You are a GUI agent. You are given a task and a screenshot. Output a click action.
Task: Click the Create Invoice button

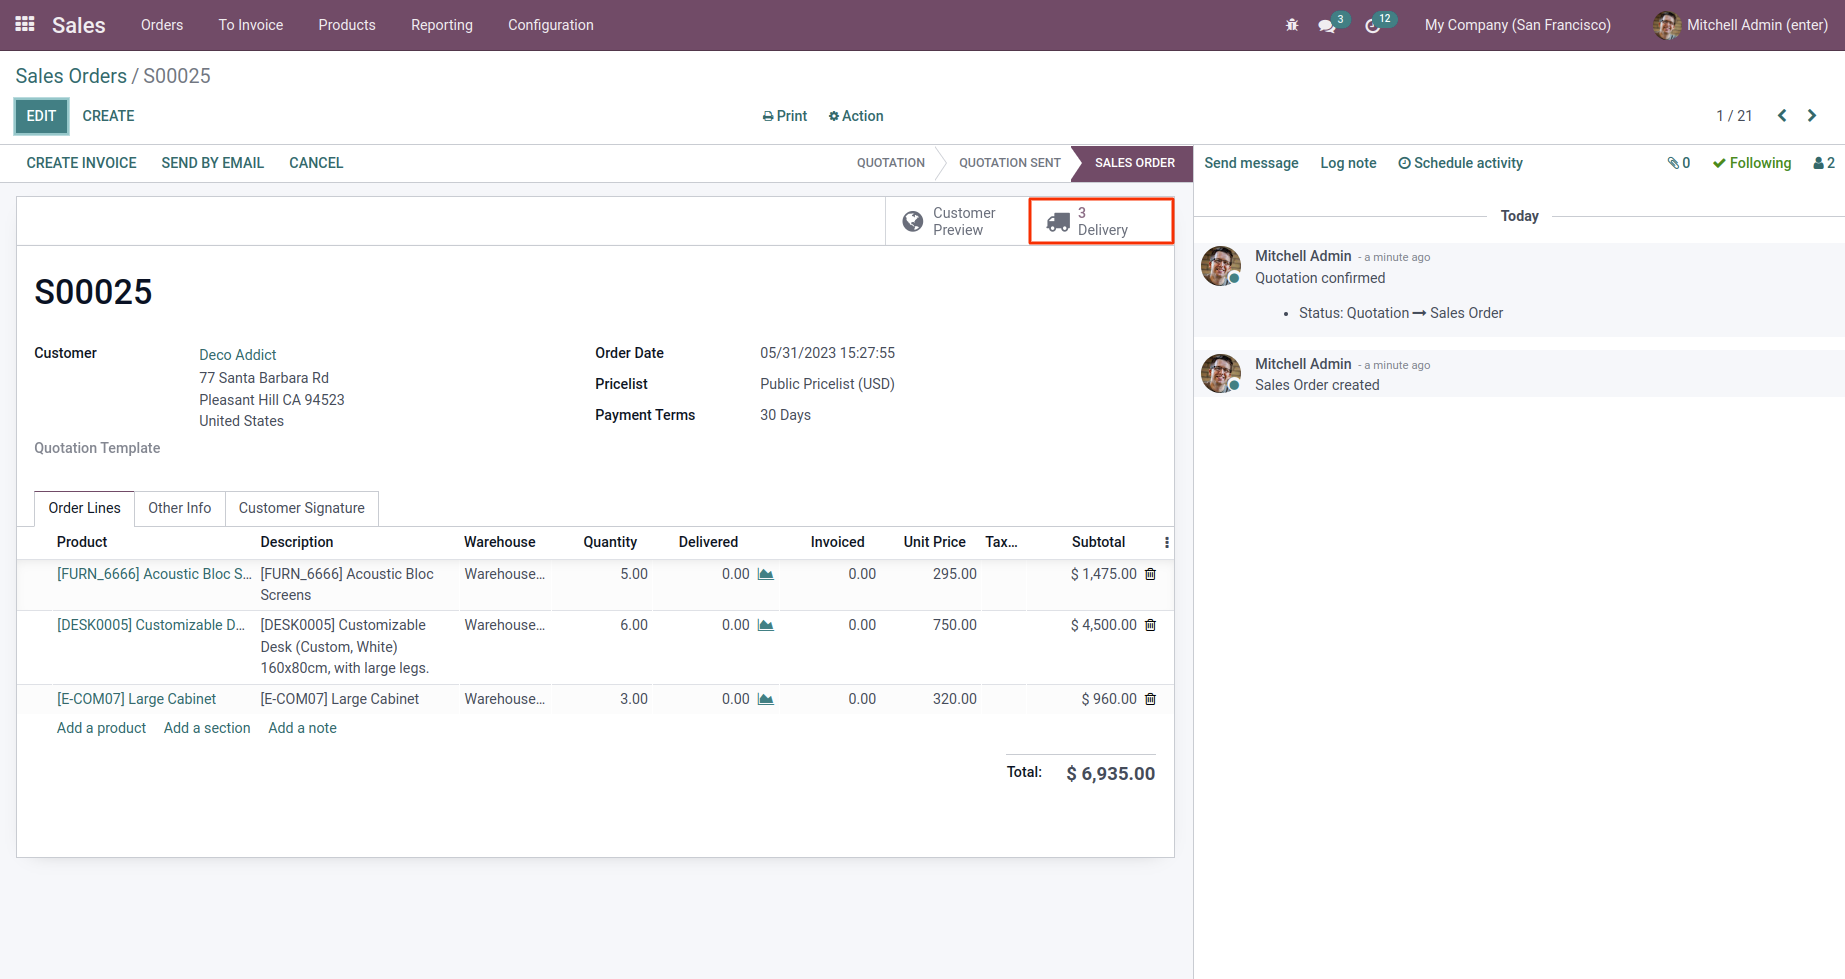[81, 163]
